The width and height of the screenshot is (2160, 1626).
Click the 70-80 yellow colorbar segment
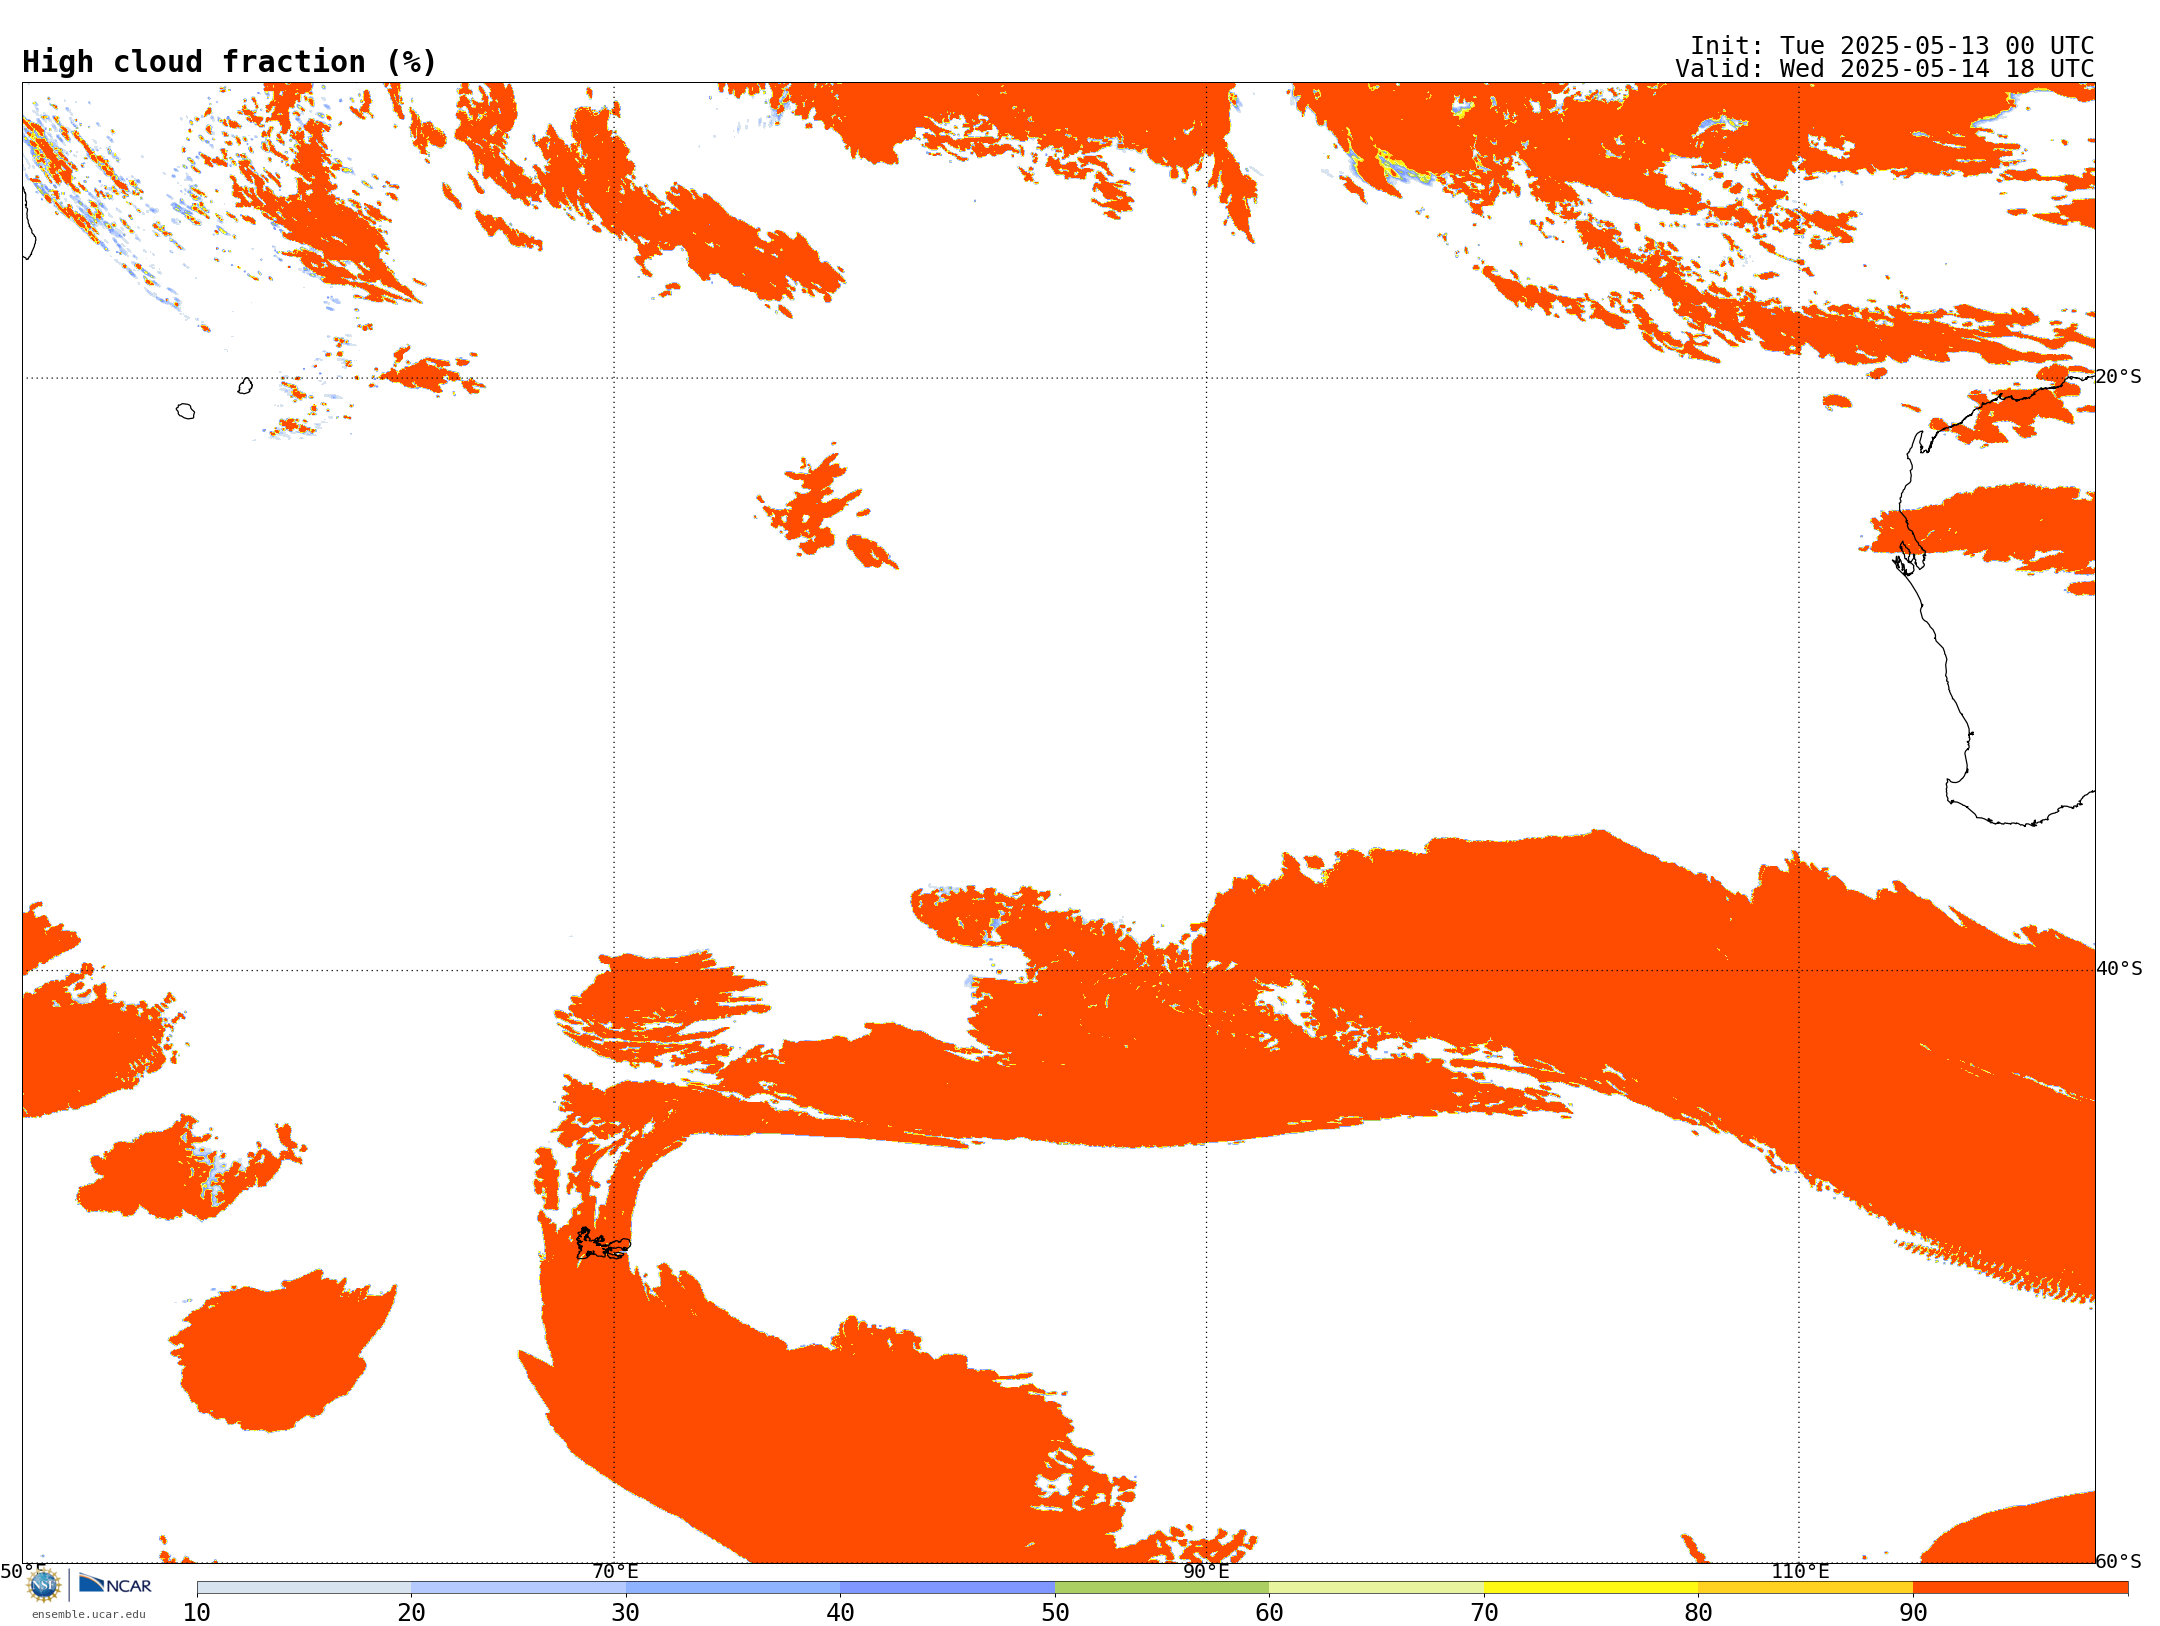[1591, 1588]
